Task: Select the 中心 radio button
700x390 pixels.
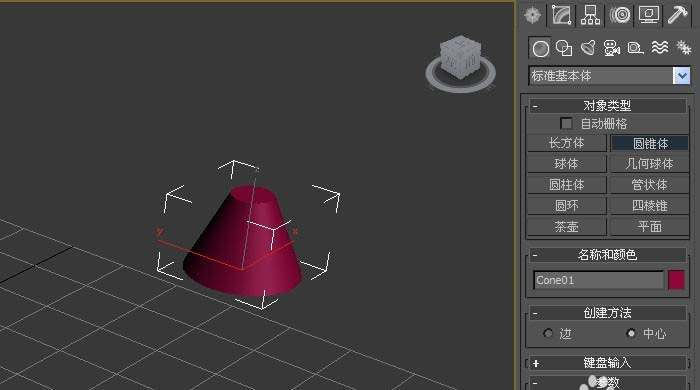Action: pos(631,333)
